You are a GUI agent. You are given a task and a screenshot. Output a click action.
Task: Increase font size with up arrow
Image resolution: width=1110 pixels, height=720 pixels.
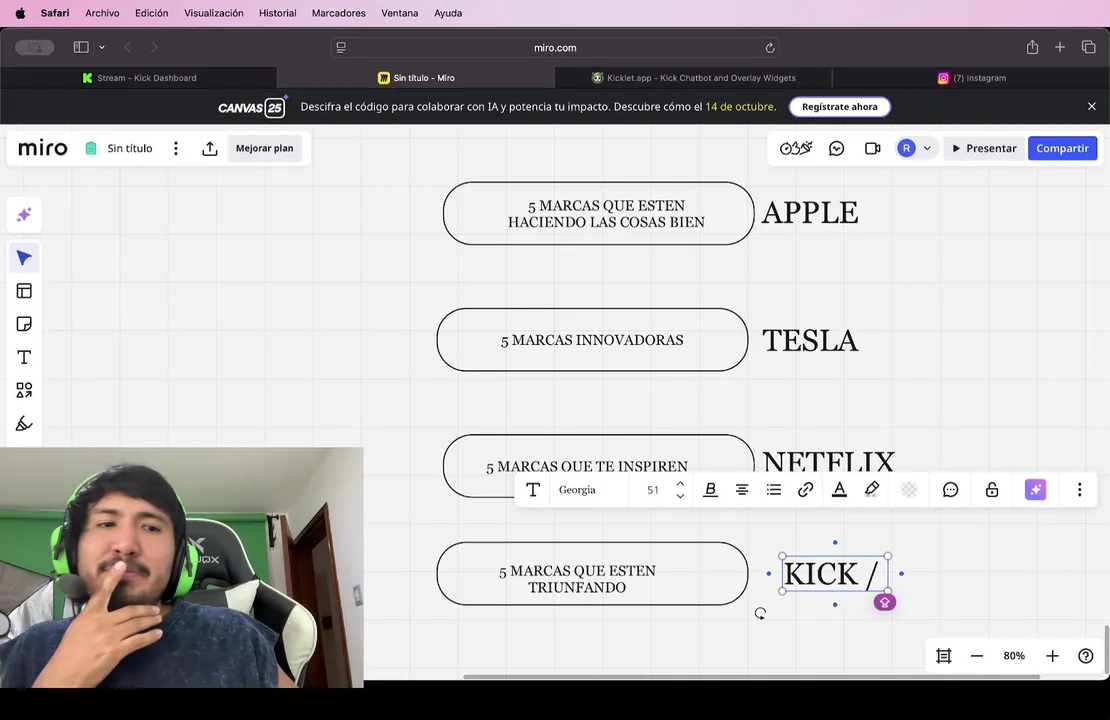680,484
